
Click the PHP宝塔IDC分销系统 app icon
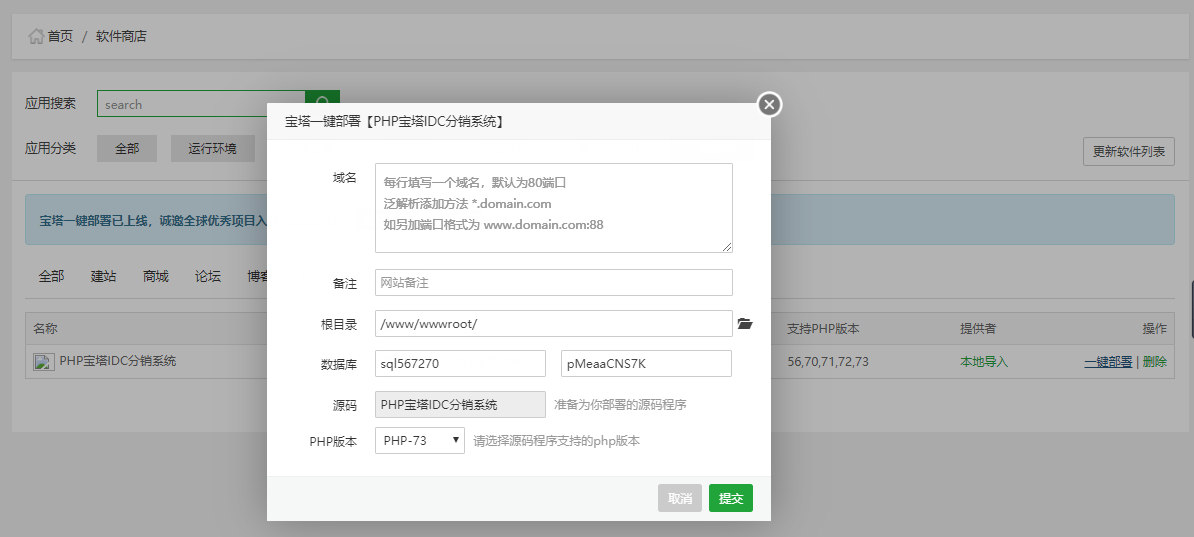[x=41, y=362]
